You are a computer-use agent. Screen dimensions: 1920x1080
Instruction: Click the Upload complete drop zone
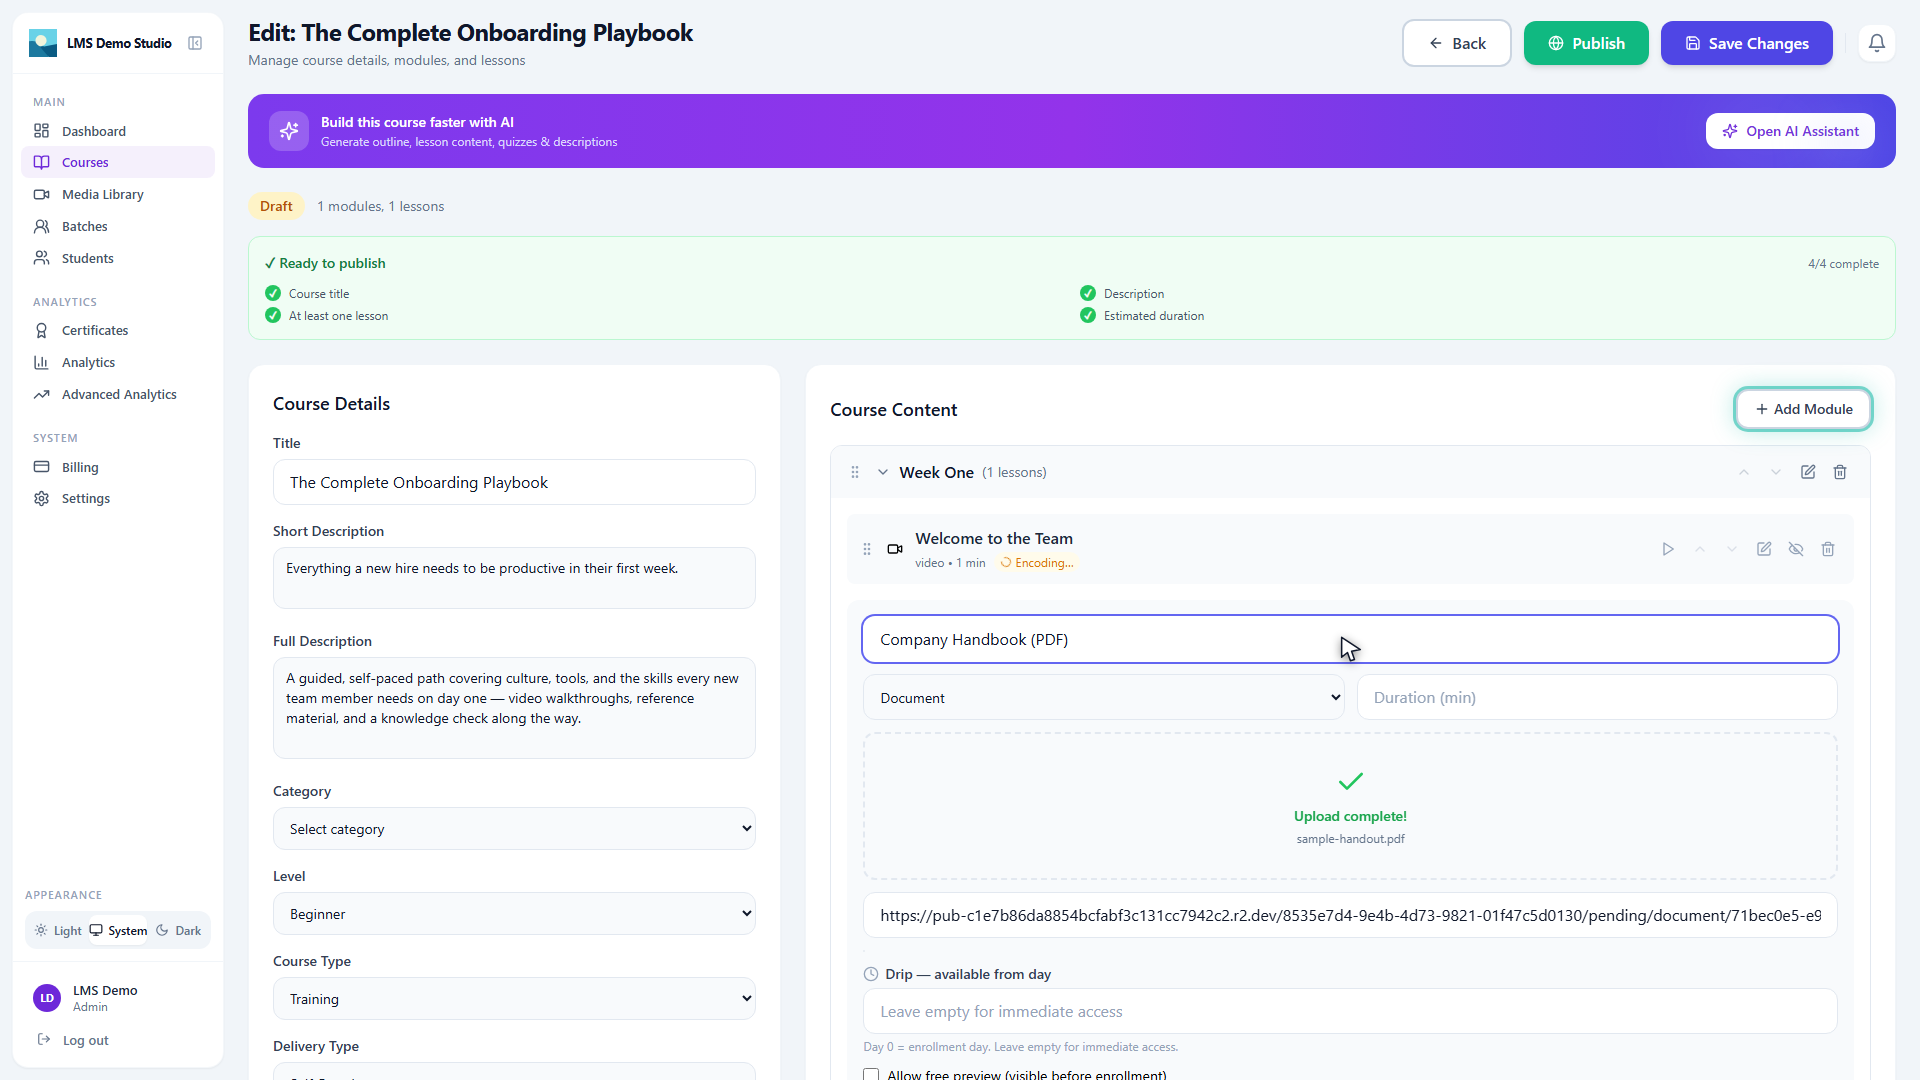1350,806
